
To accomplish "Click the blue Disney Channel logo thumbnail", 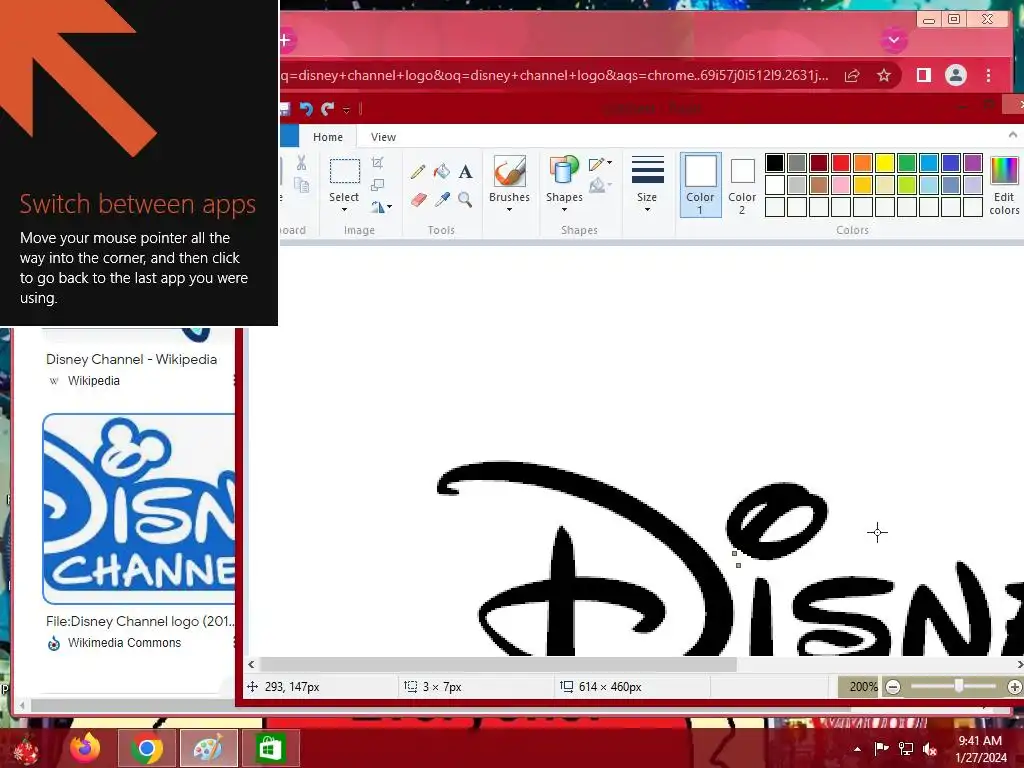I will pos(138,509).
